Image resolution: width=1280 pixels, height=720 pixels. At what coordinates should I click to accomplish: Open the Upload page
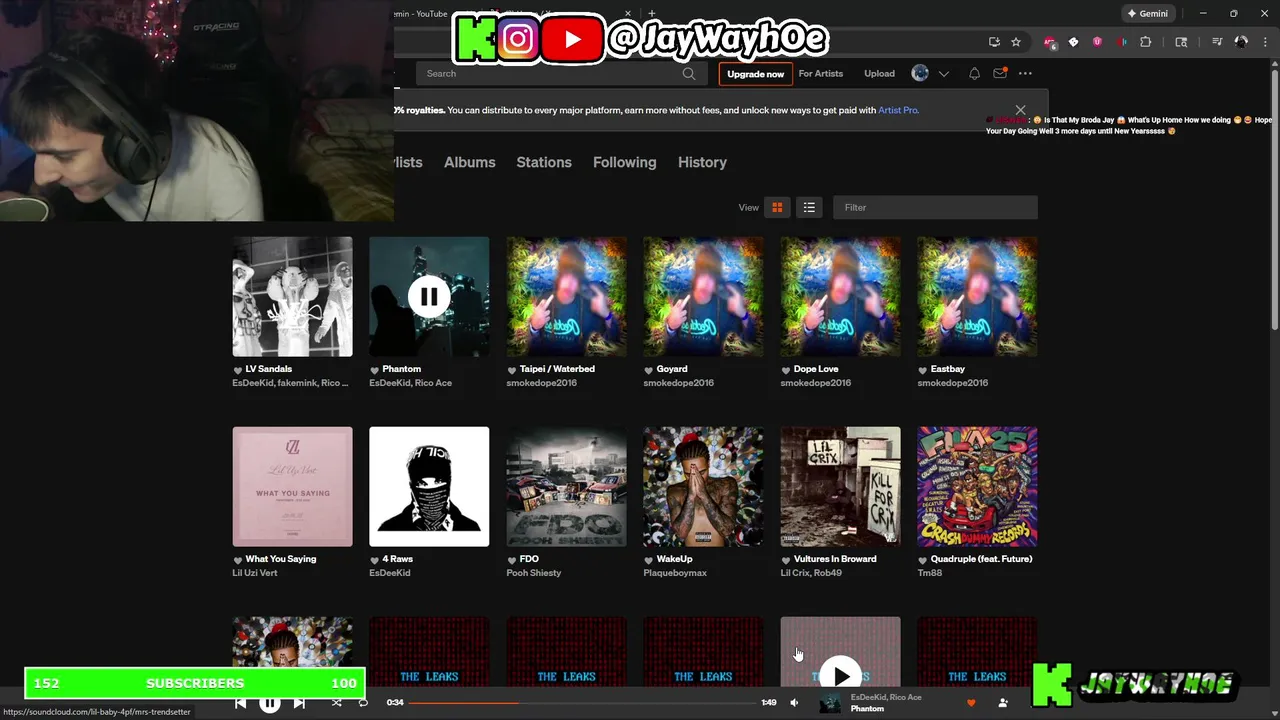879,73
